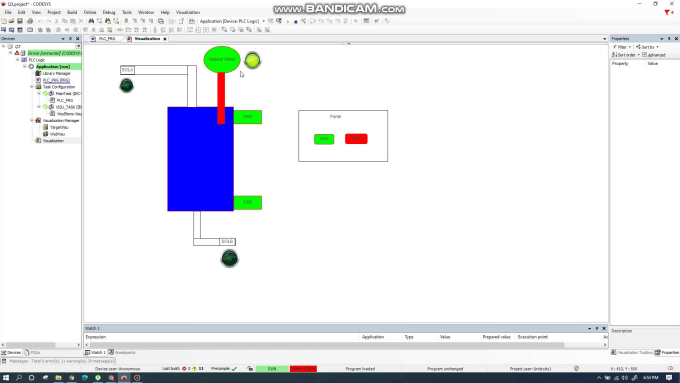Click the Open project folder icon
680x383 pixels.
[x=11, y=21]
